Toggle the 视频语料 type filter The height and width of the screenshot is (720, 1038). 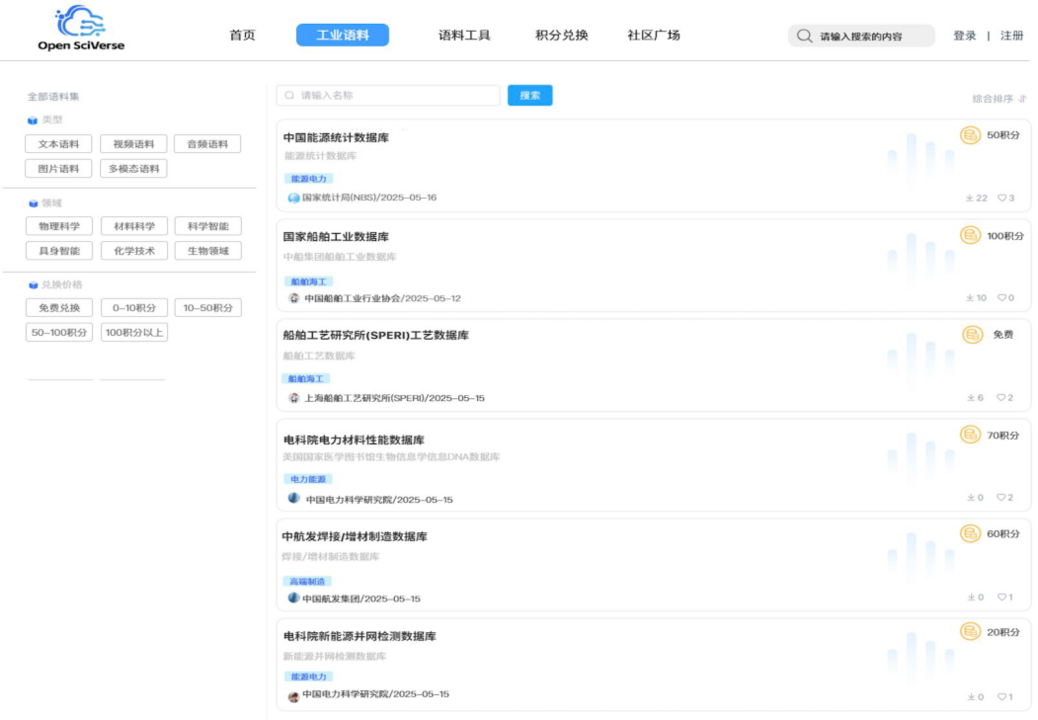[134, 144]
